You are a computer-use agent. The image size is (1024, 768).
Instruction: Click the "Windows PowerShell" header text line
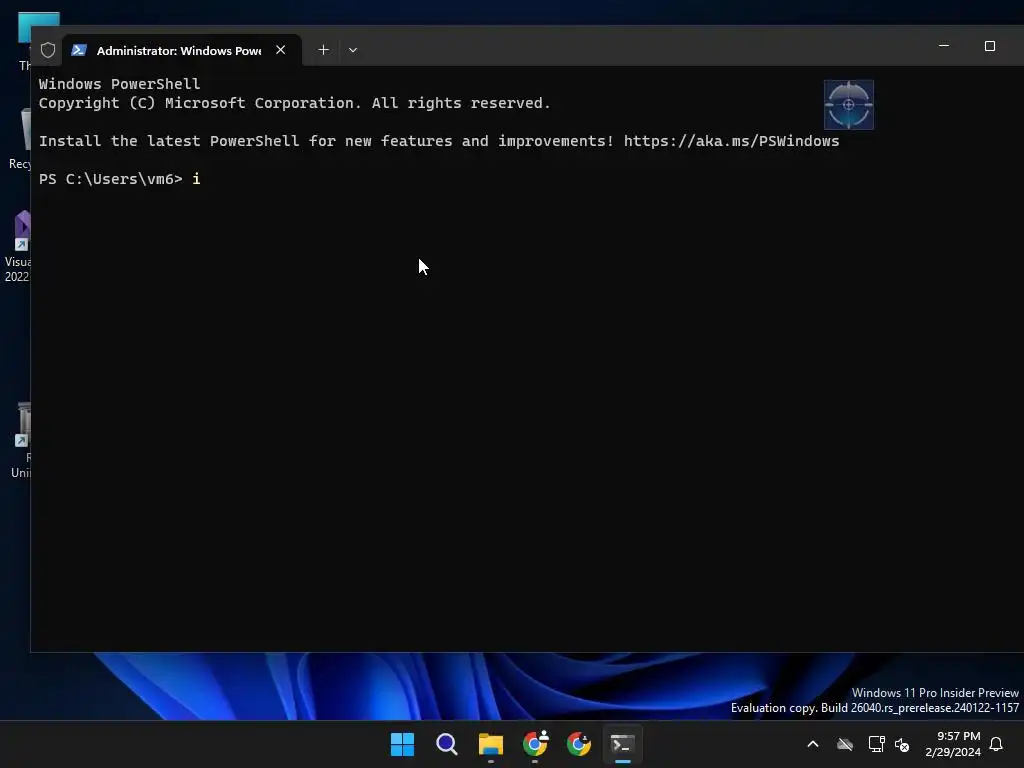120,84
